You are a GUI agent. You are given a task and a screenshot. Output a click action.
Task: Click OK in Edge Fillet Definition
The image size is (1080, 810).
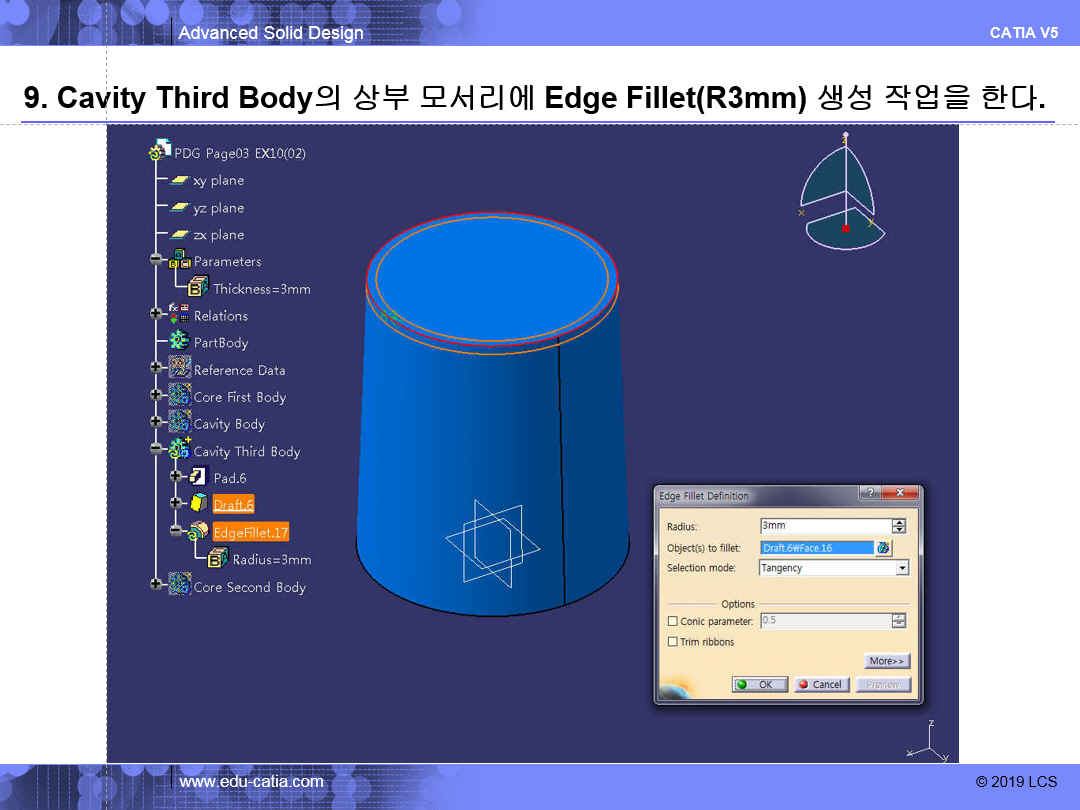759,685
